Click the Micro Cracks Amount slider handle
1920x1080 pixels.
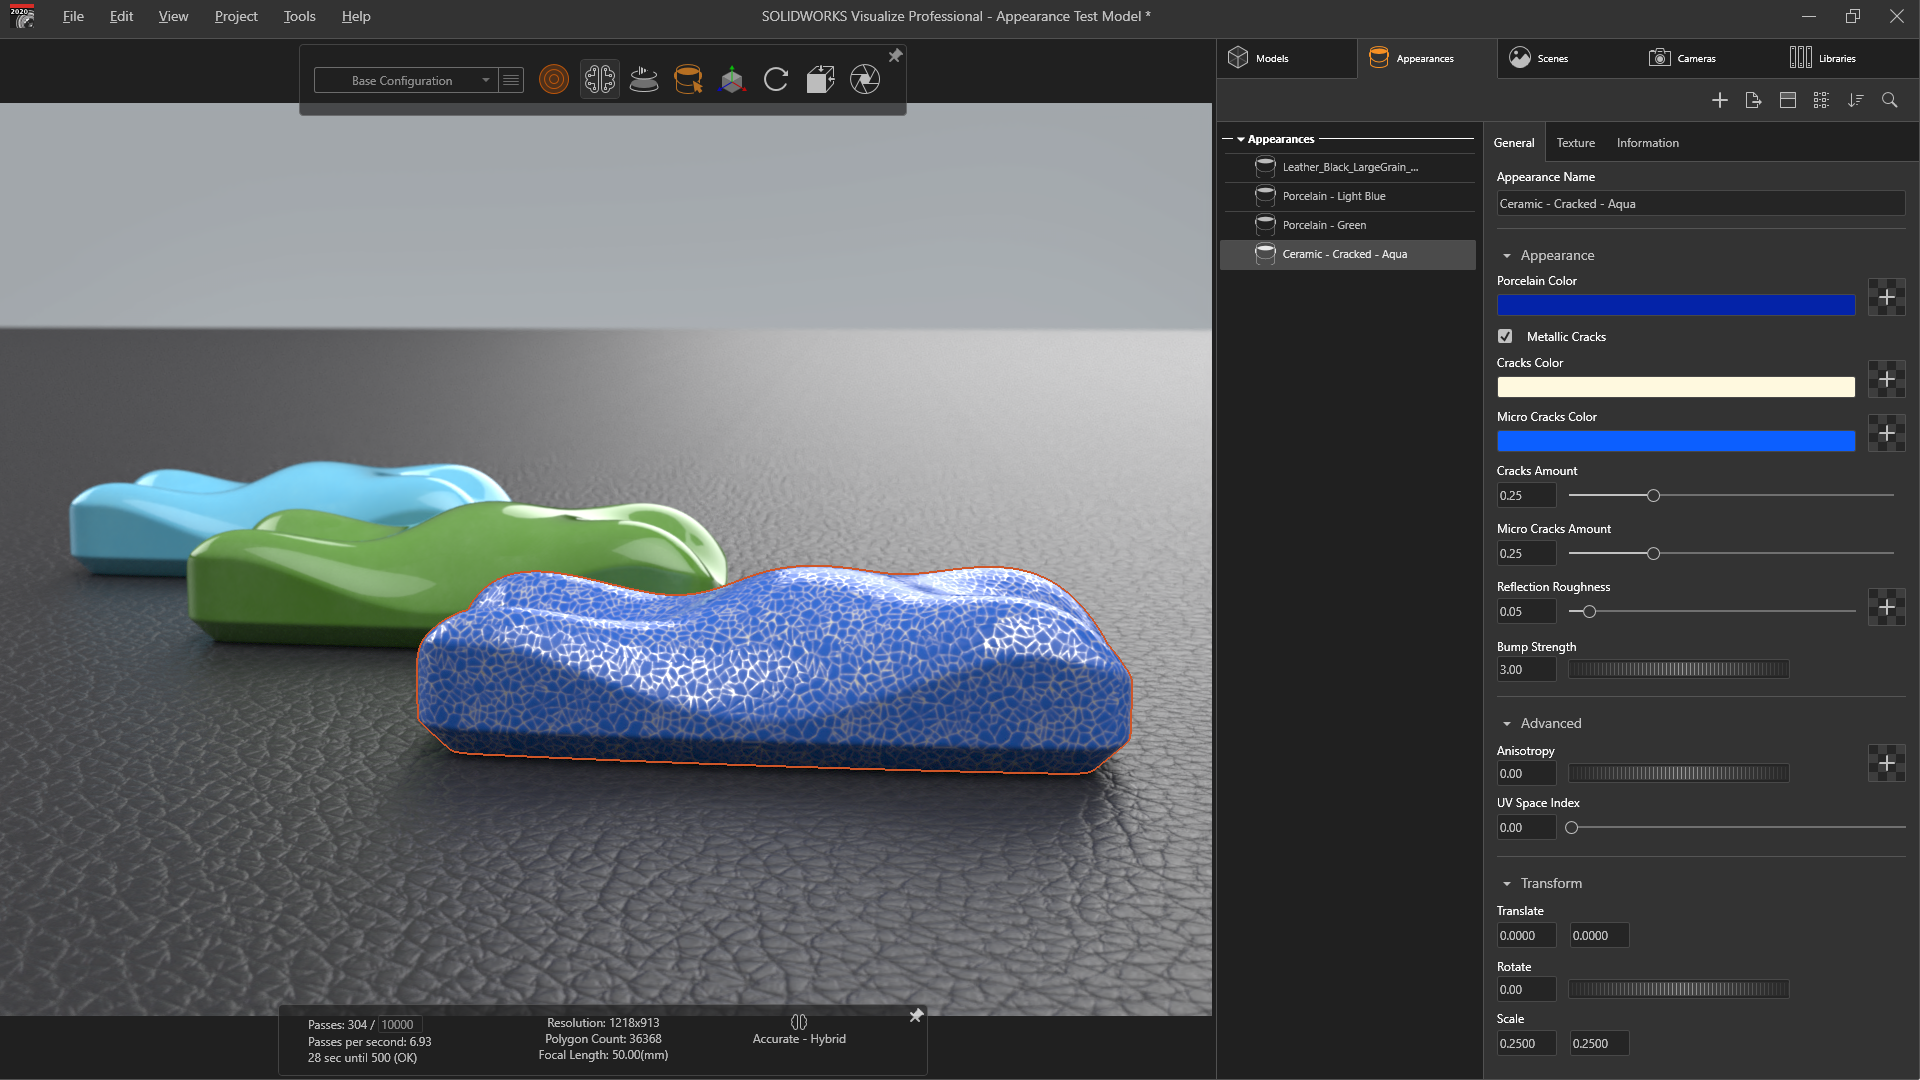click(x=1653, y=554)
